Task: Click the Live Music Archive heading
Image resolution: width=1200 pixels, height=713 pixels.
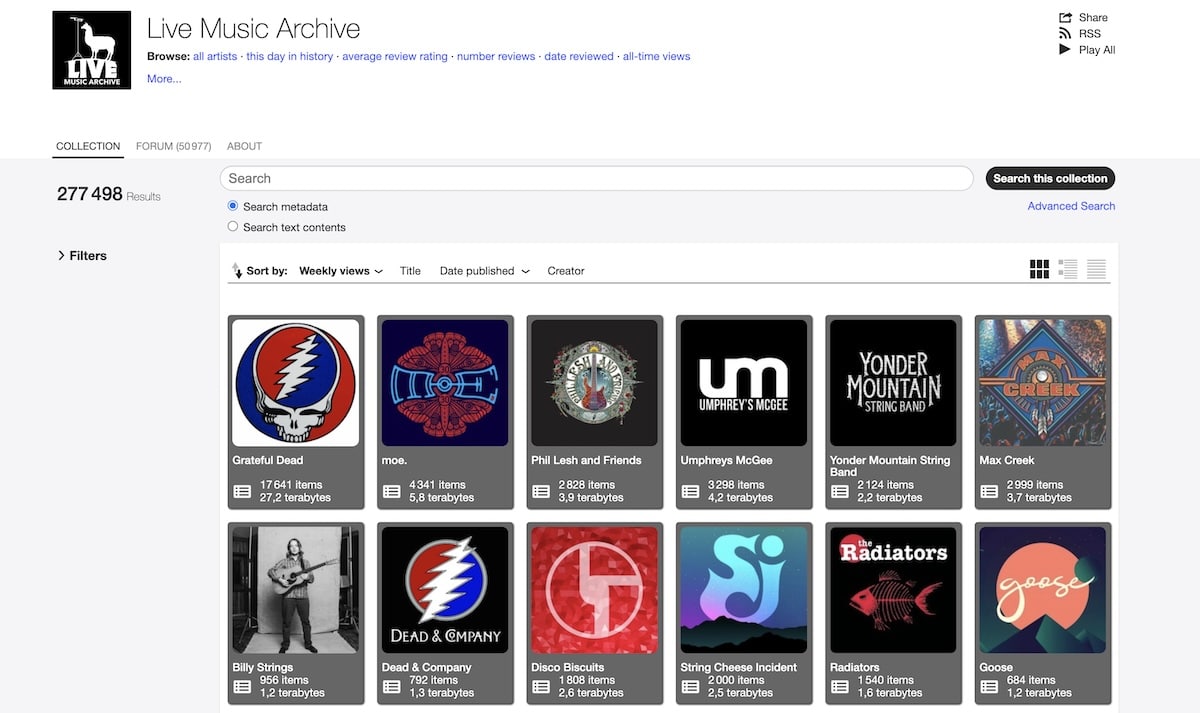Action: (254, 28)
